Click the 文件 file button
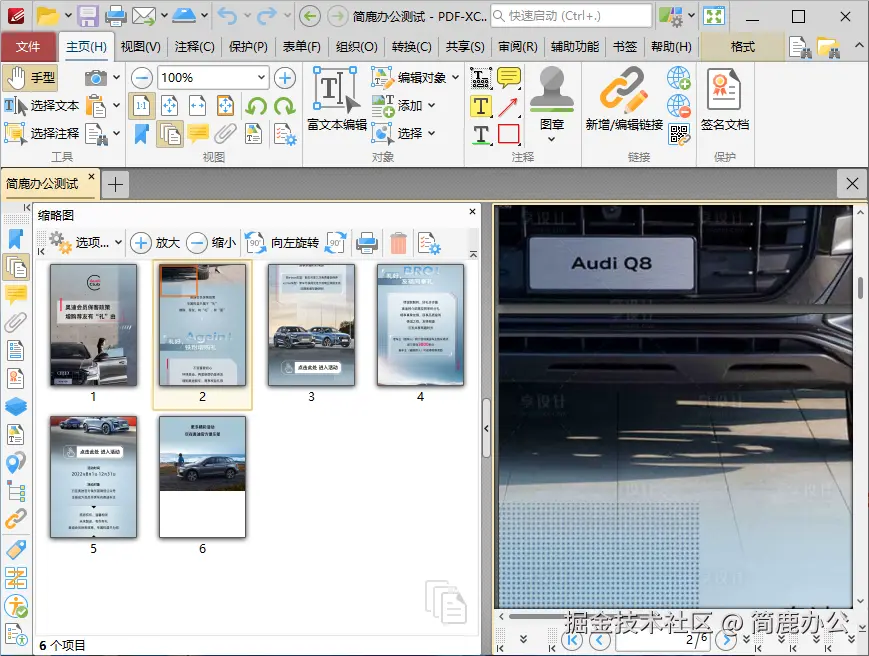The width and height of the screenshot is (869, 656). 28,47
